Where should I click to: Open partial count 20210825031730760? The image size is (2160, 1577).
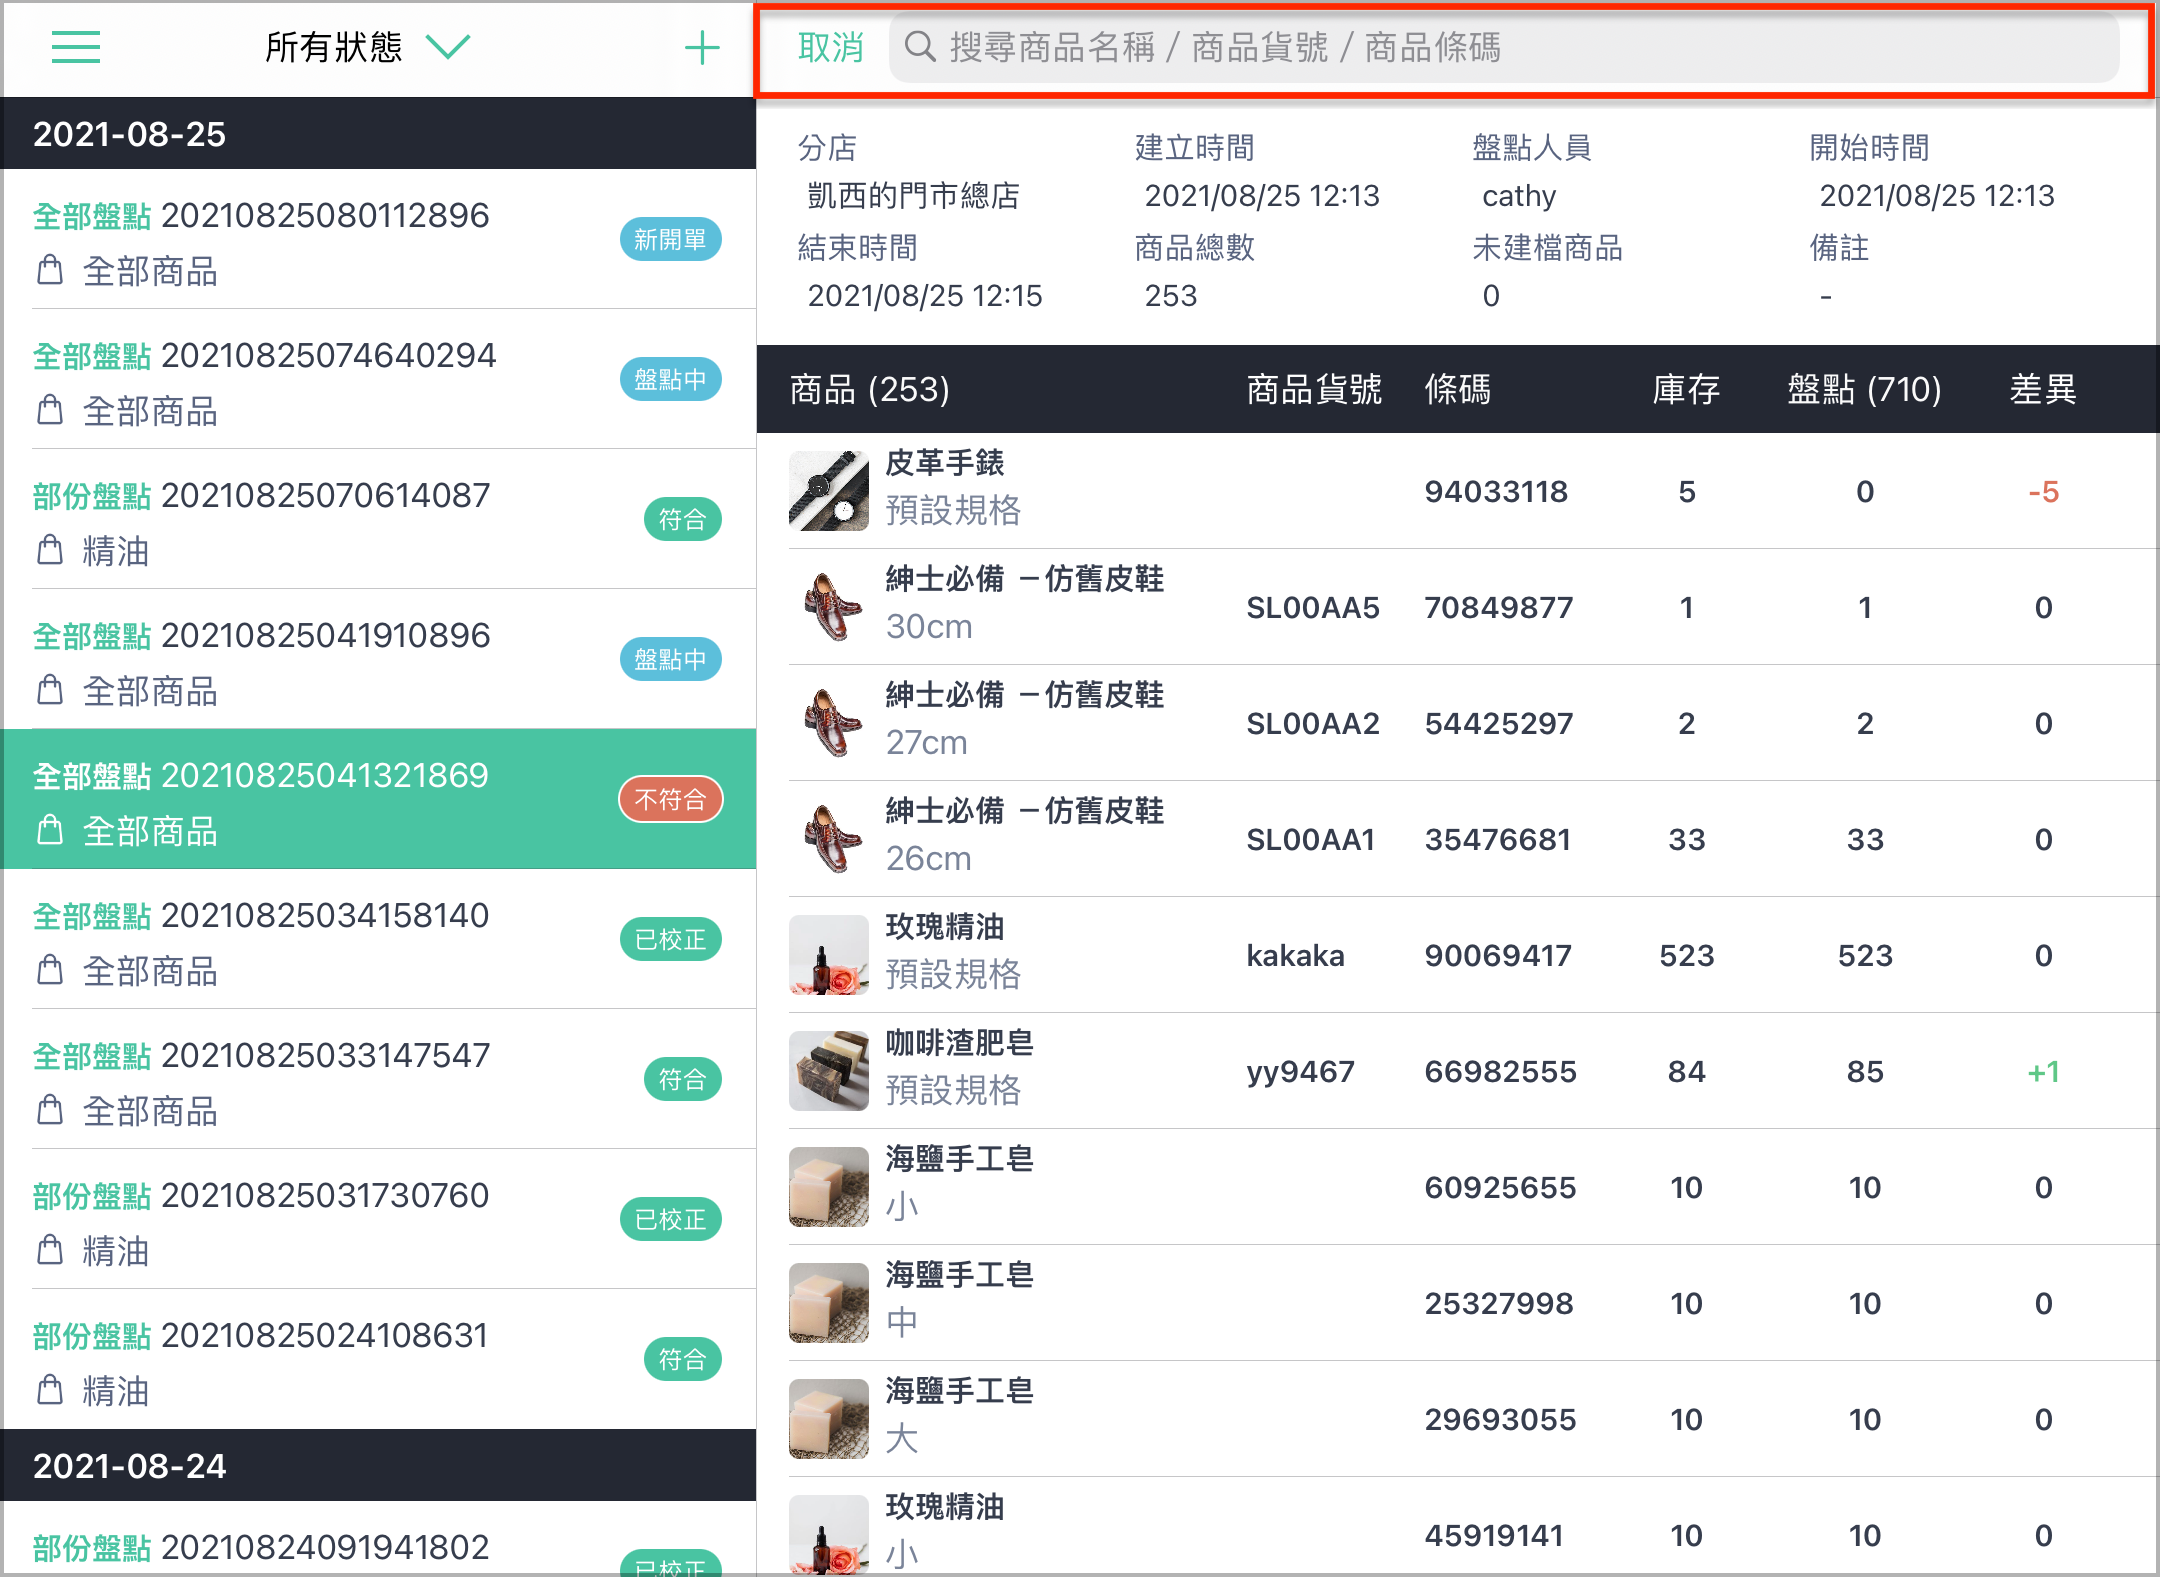pos(379,1219)
